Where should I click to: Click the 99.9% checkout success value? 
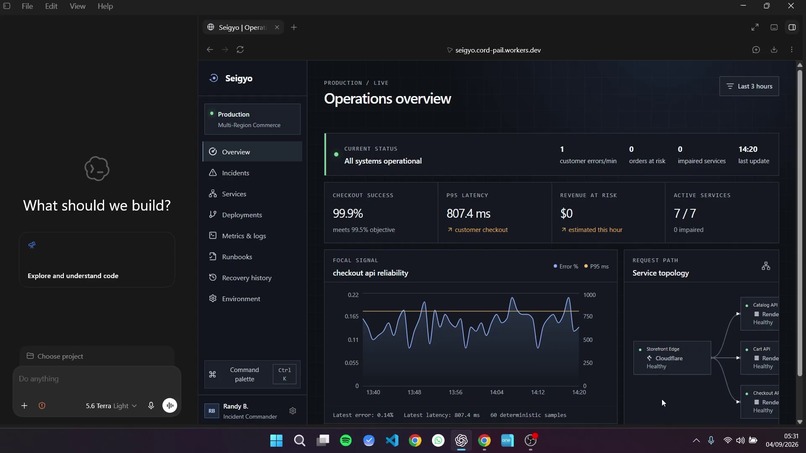[x=347, y=213]
